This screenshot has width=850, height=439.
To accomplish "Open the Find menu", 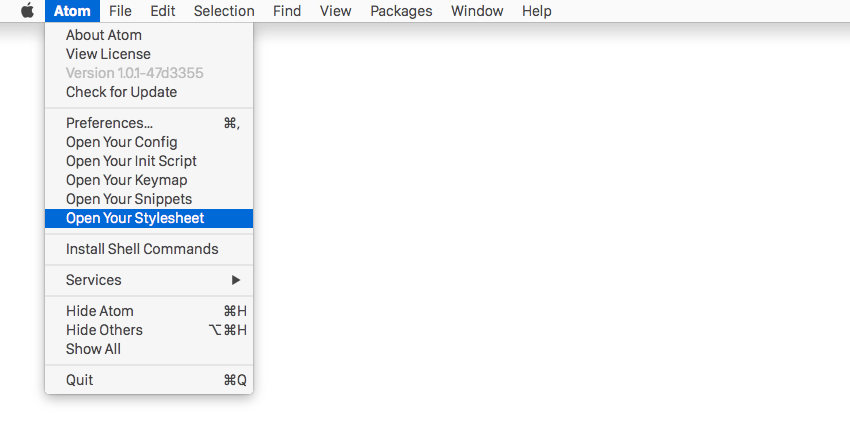I will pyautogui.click(x=287, y=11).
